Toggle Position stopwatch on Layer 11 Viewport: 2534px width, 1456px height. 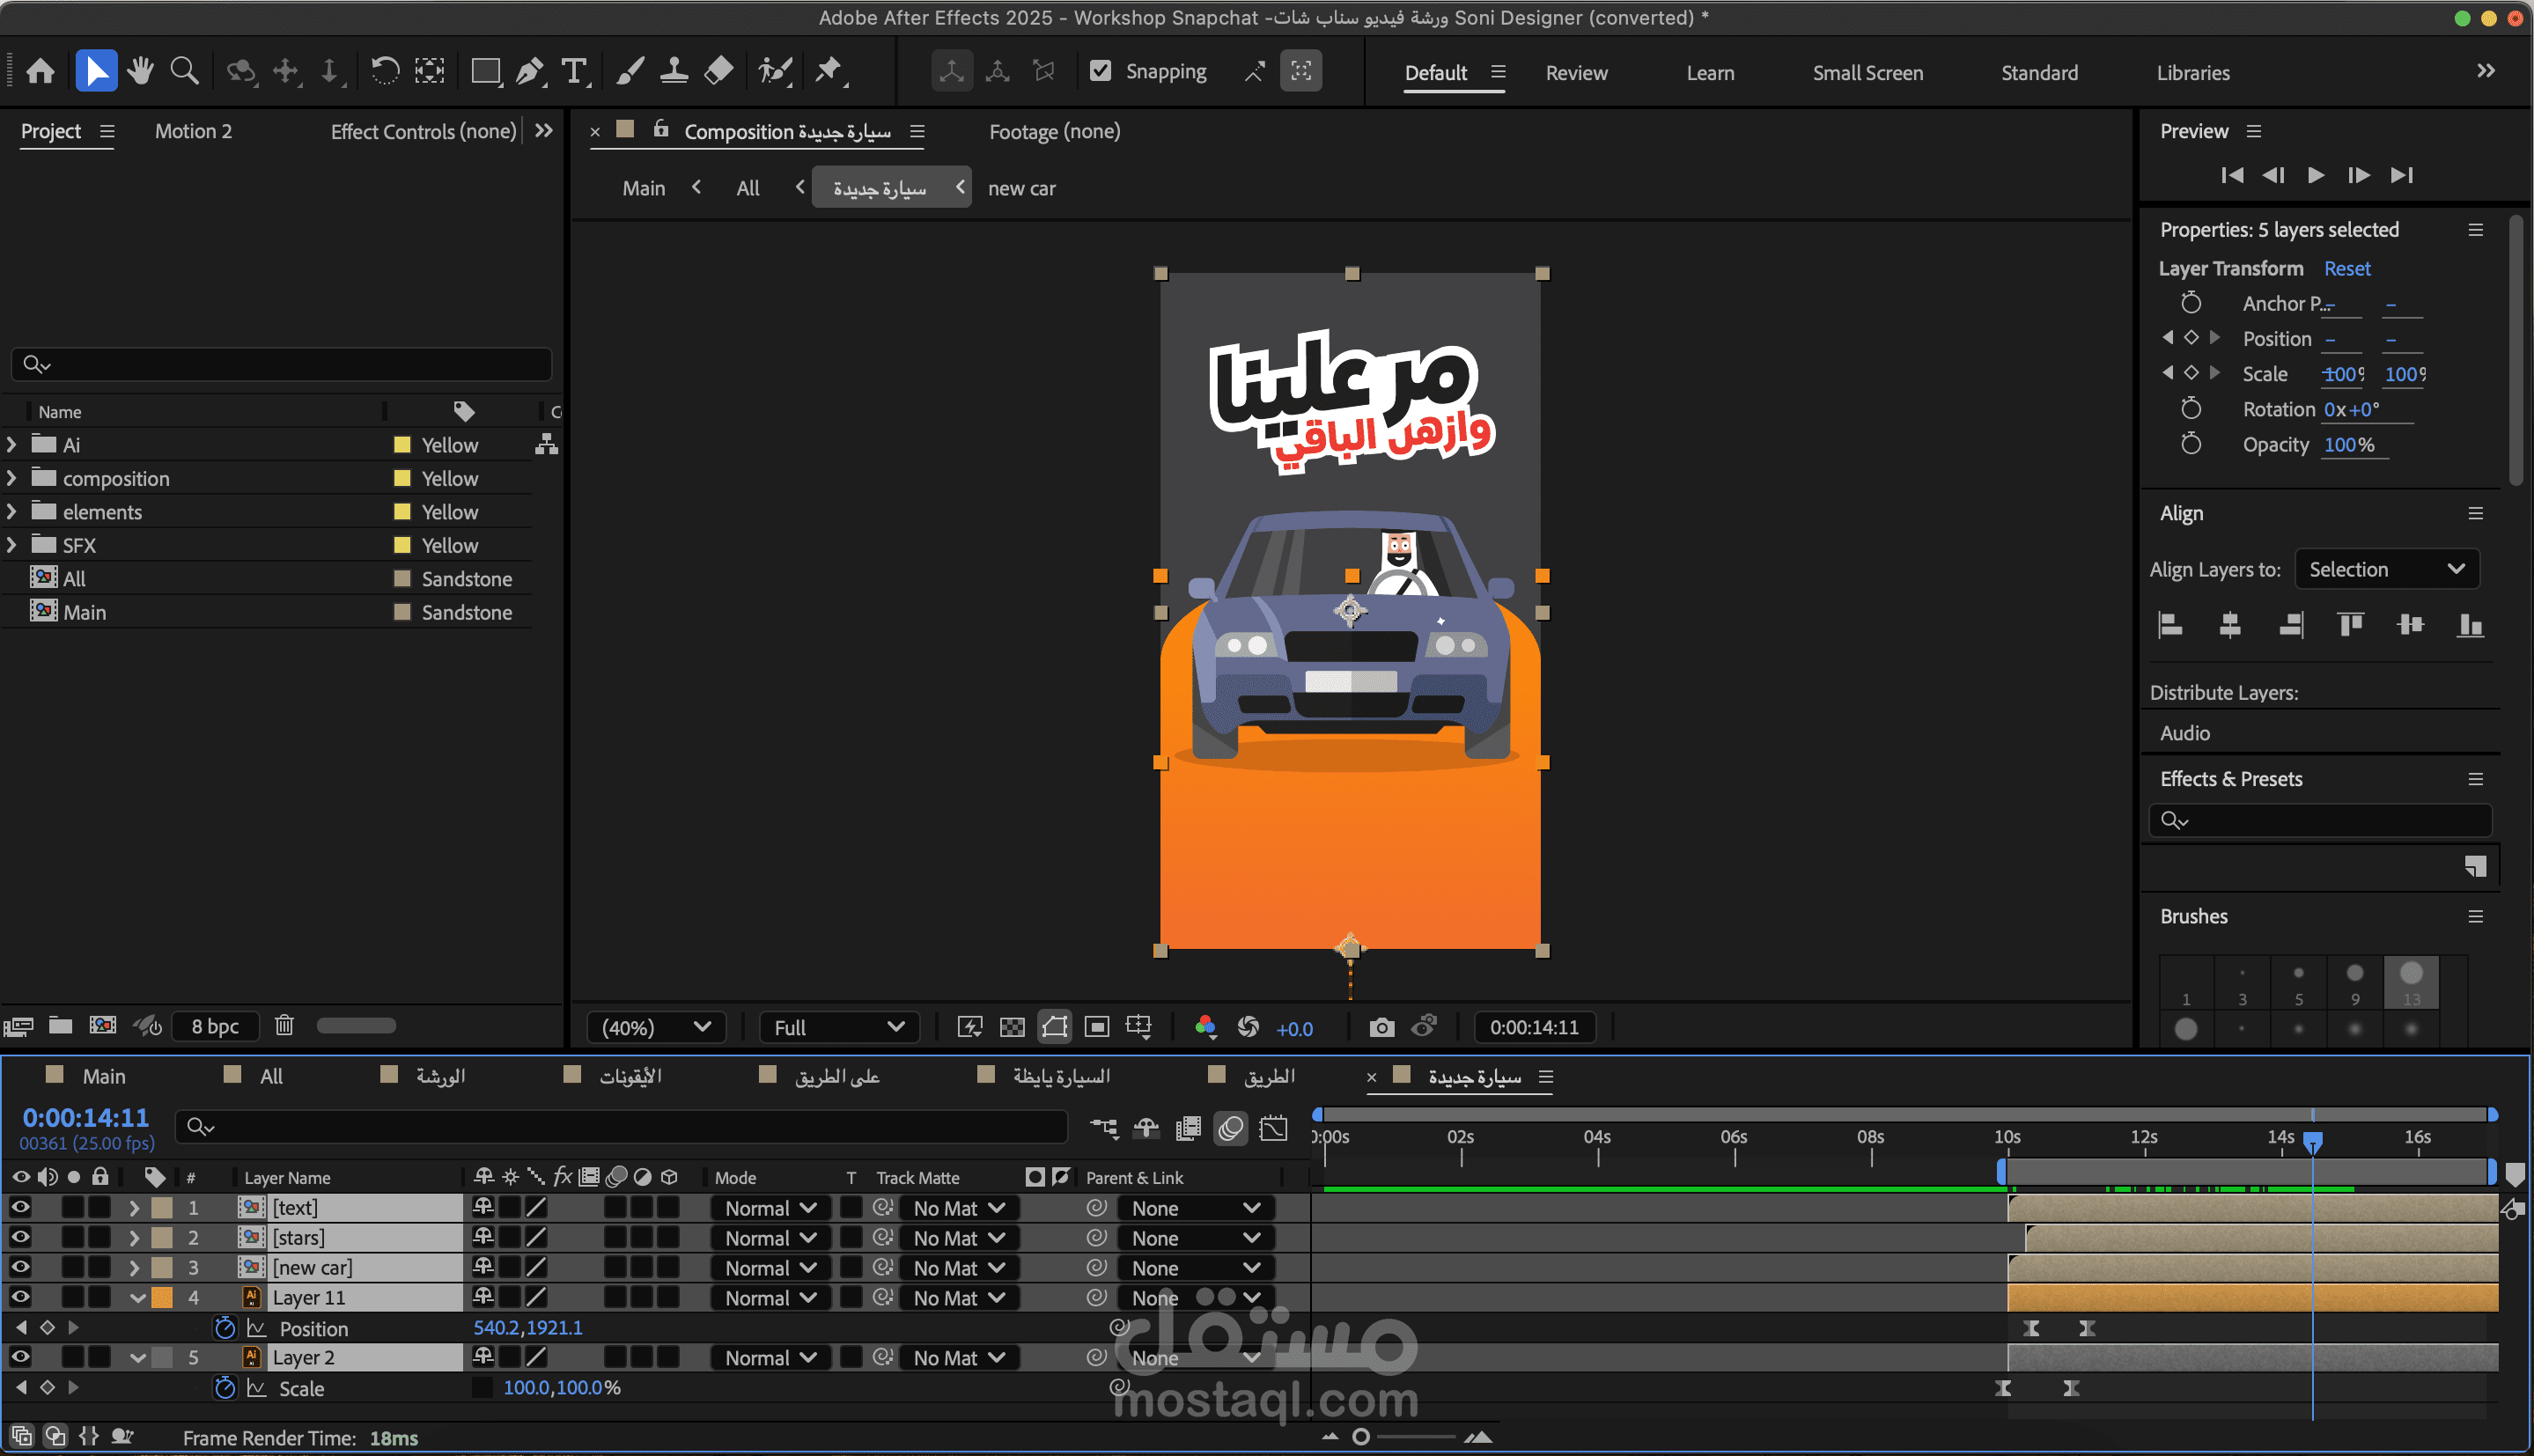coord(225,1328)
